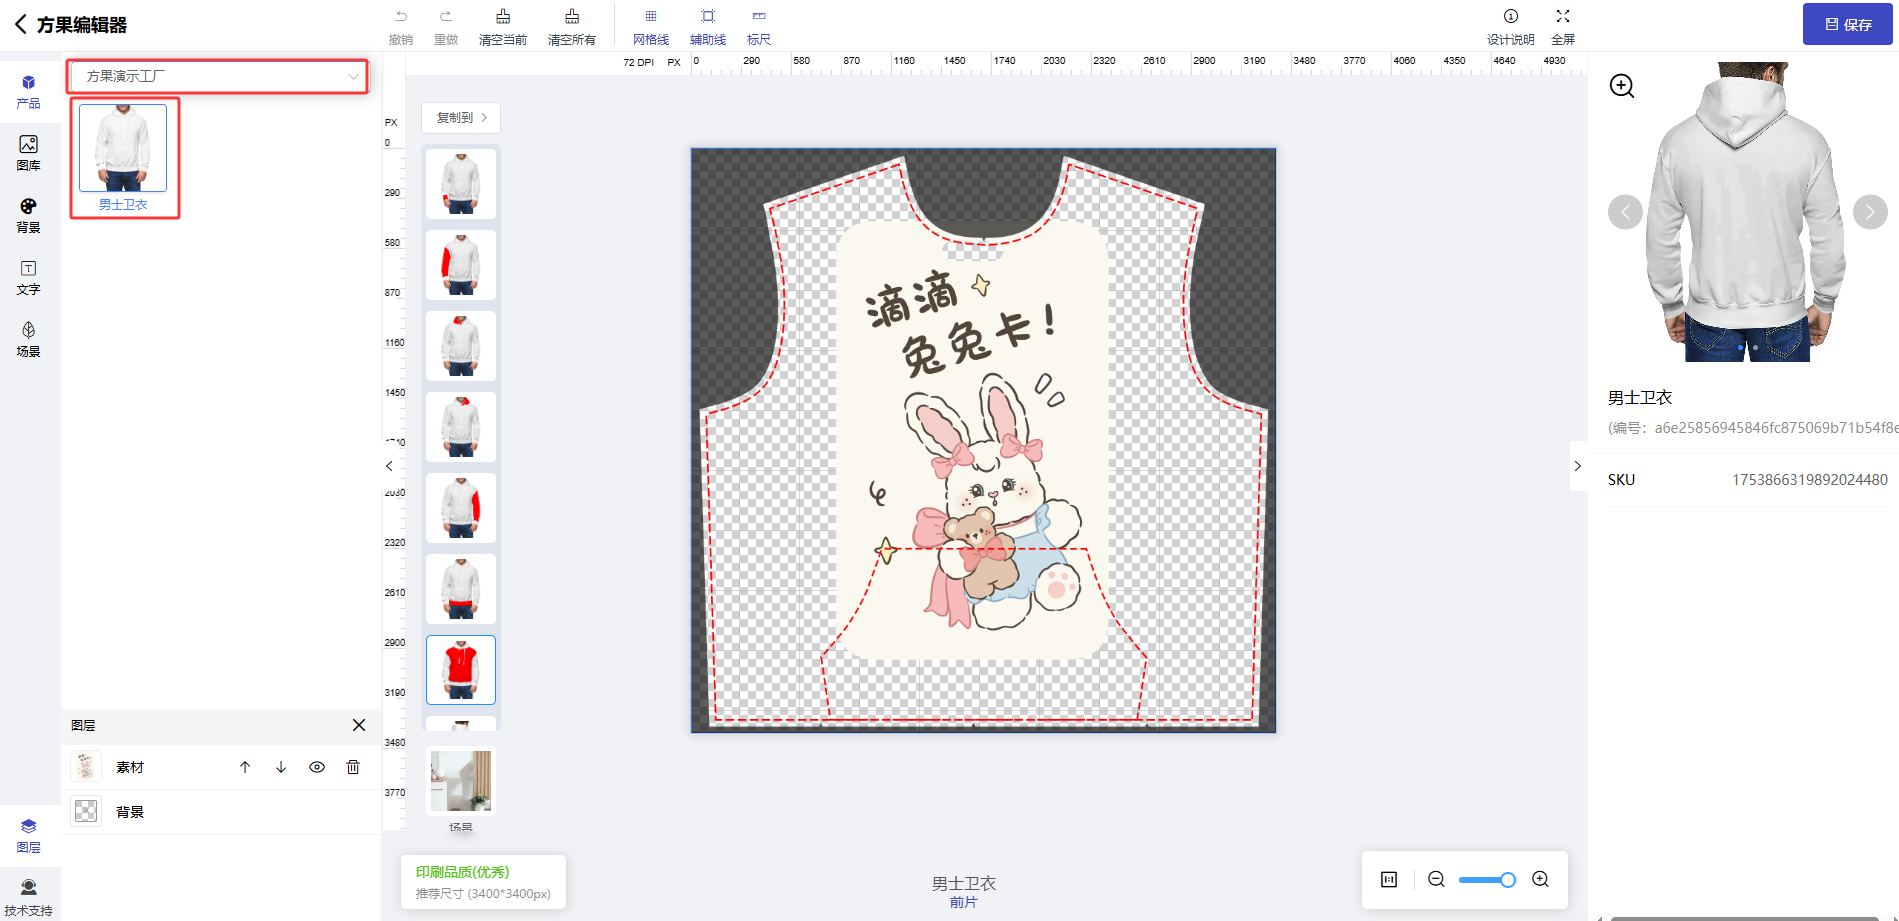The image size is (1899, 921).
Task: Open the 背景 background tab
Action: [x=28, y=216]
